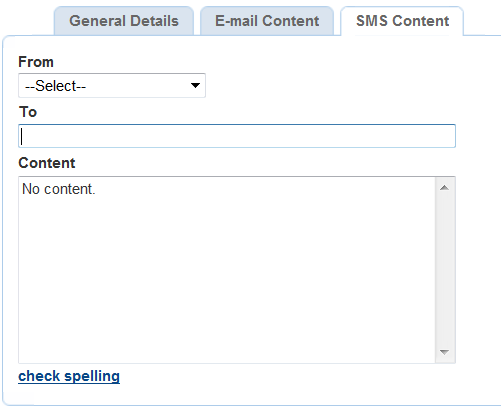Click the empty header area right of SMS Content
This screenshot has height=414, width=501.
[483, 20]
